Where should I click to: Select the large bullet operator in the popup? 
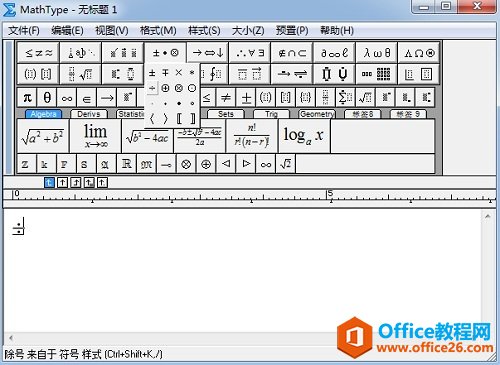[179, 104]
